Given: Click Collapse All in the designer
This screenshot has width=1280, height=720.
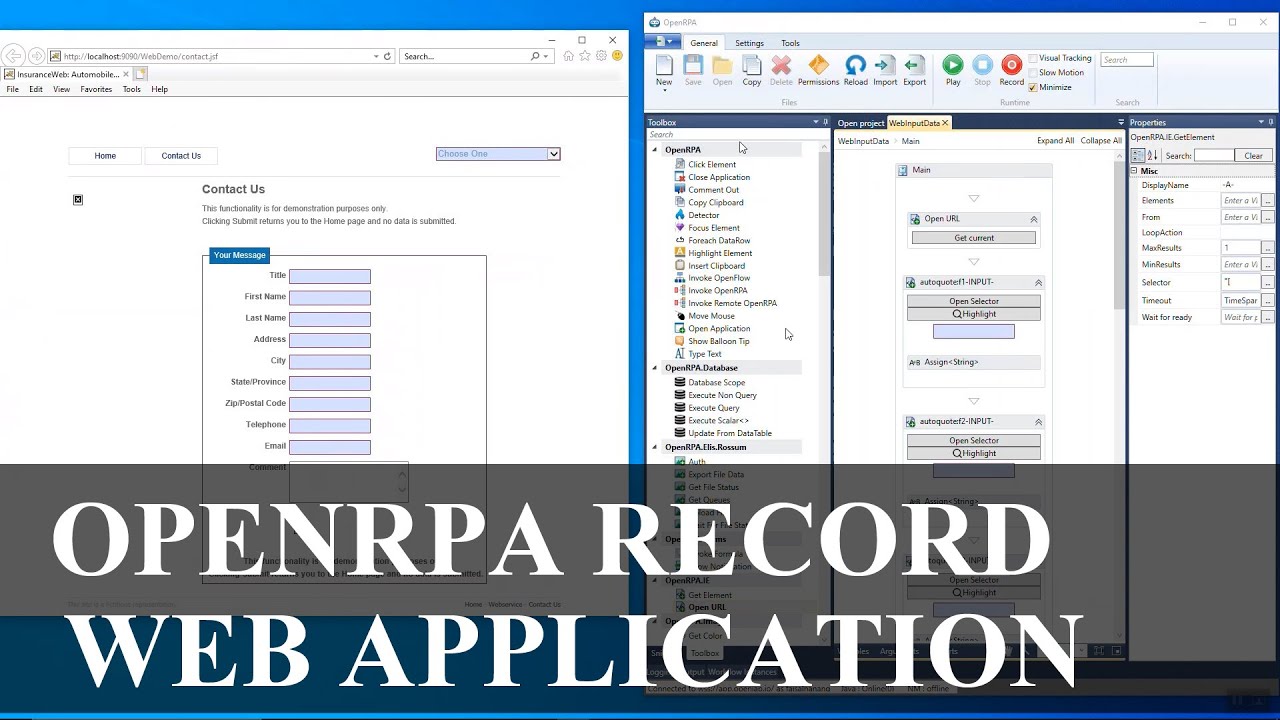Looking at the screenshot, I should [x=1101, y=141].
